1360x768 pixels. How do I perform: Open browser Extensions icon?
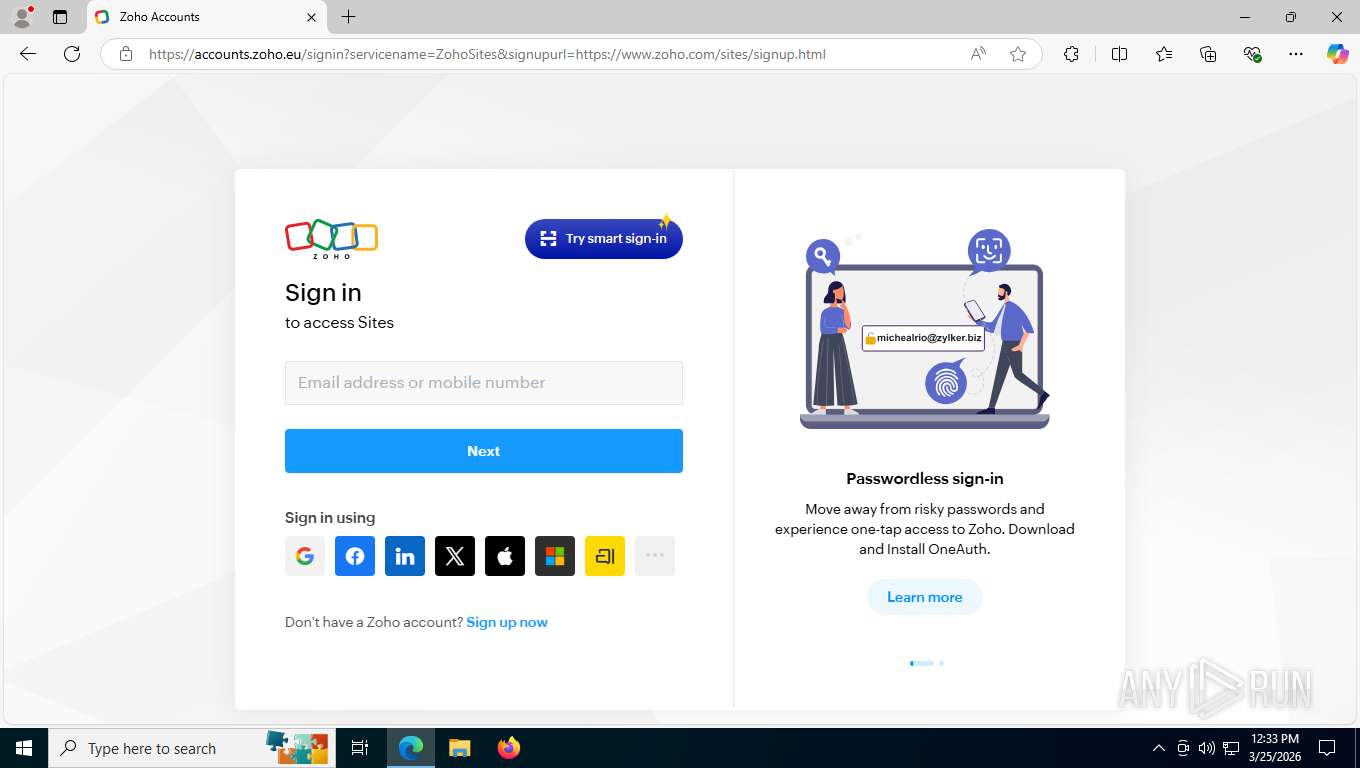point(1071,54)
